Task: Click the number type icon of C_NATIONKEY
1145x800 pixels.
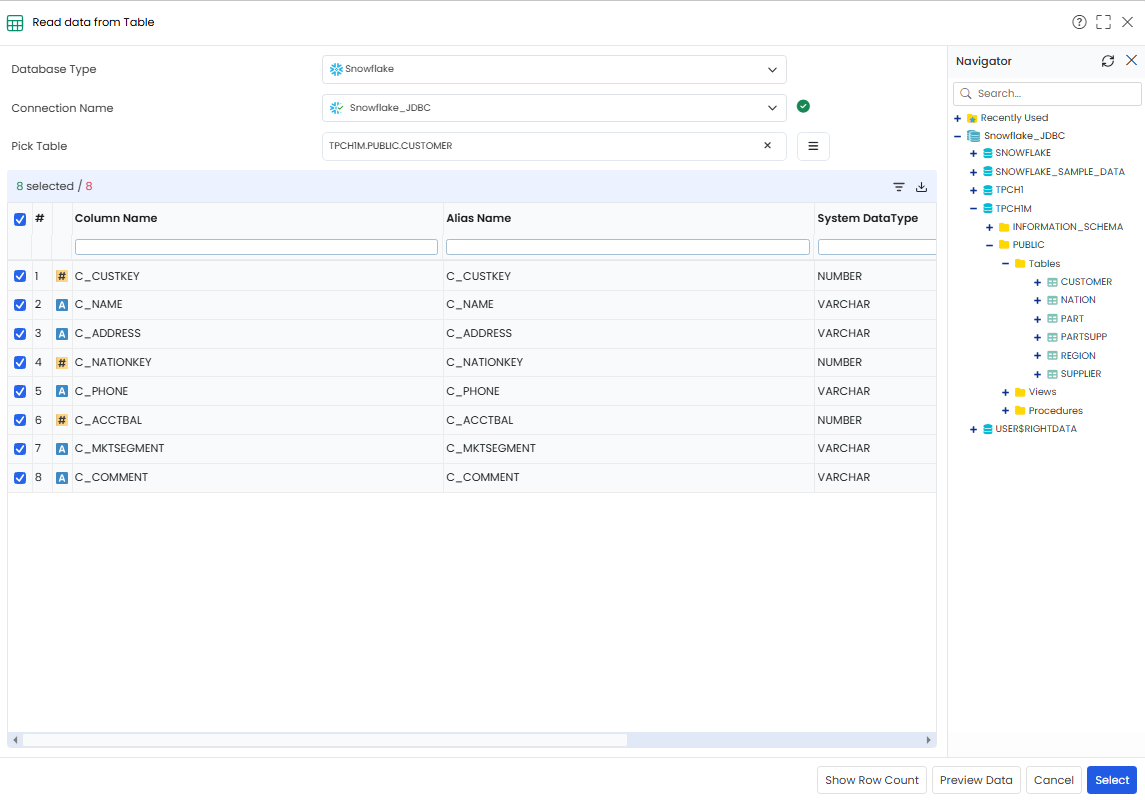Action: click(62, 362)
